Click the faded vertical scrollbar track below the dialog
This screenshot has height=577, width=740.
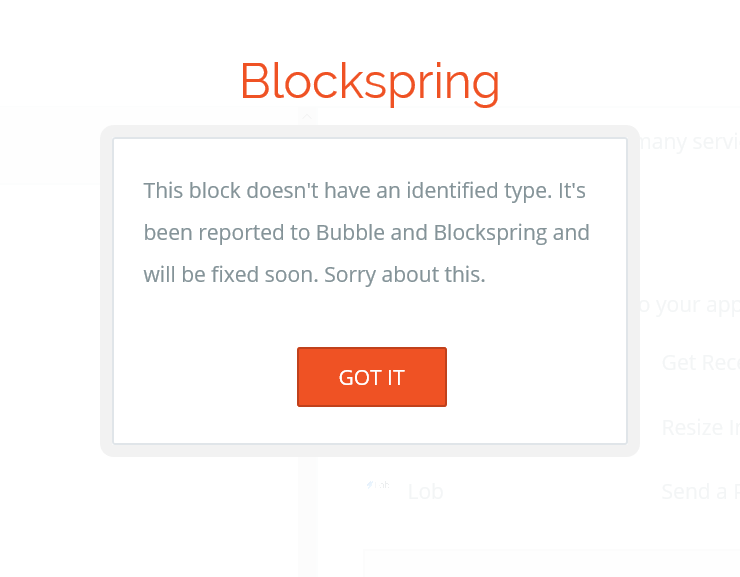pyautogui.click(x=308, y=517)
